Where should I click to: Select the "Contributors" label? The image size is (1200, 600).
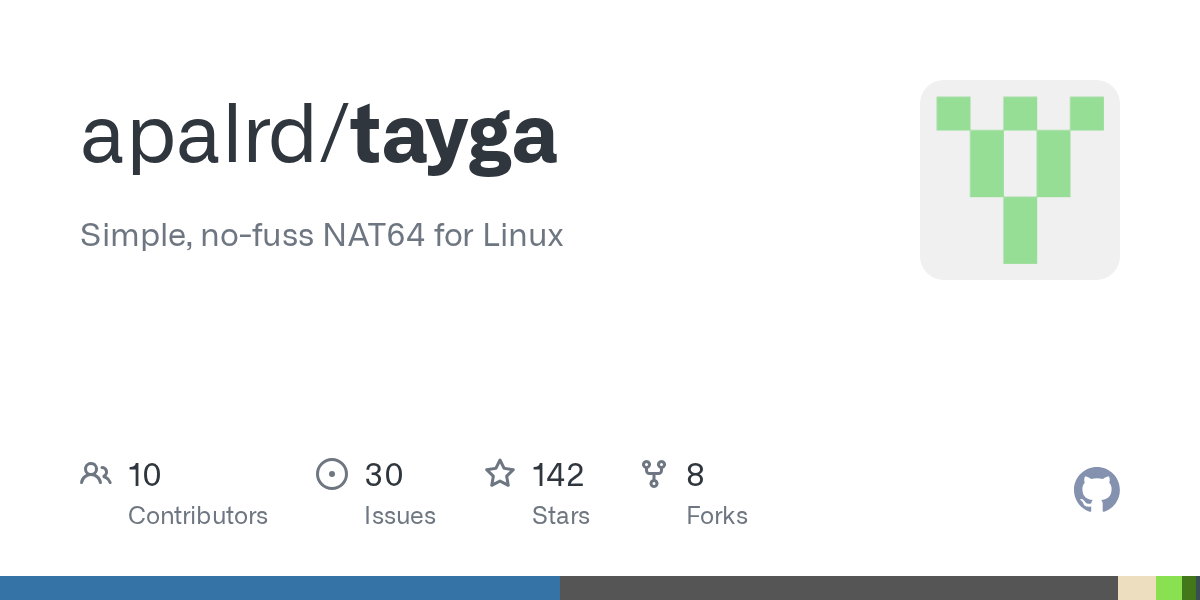point(198,516)
